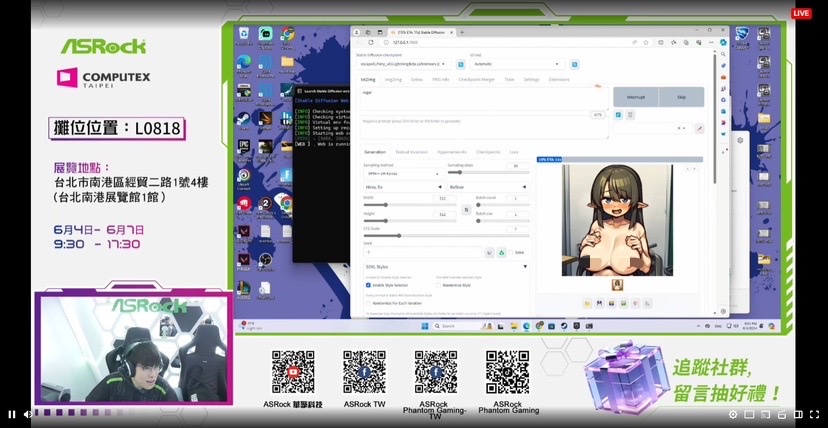This screenshot has height=428, width=828.
Task: Open the Lora tab
Action: [x=513, y=152]
